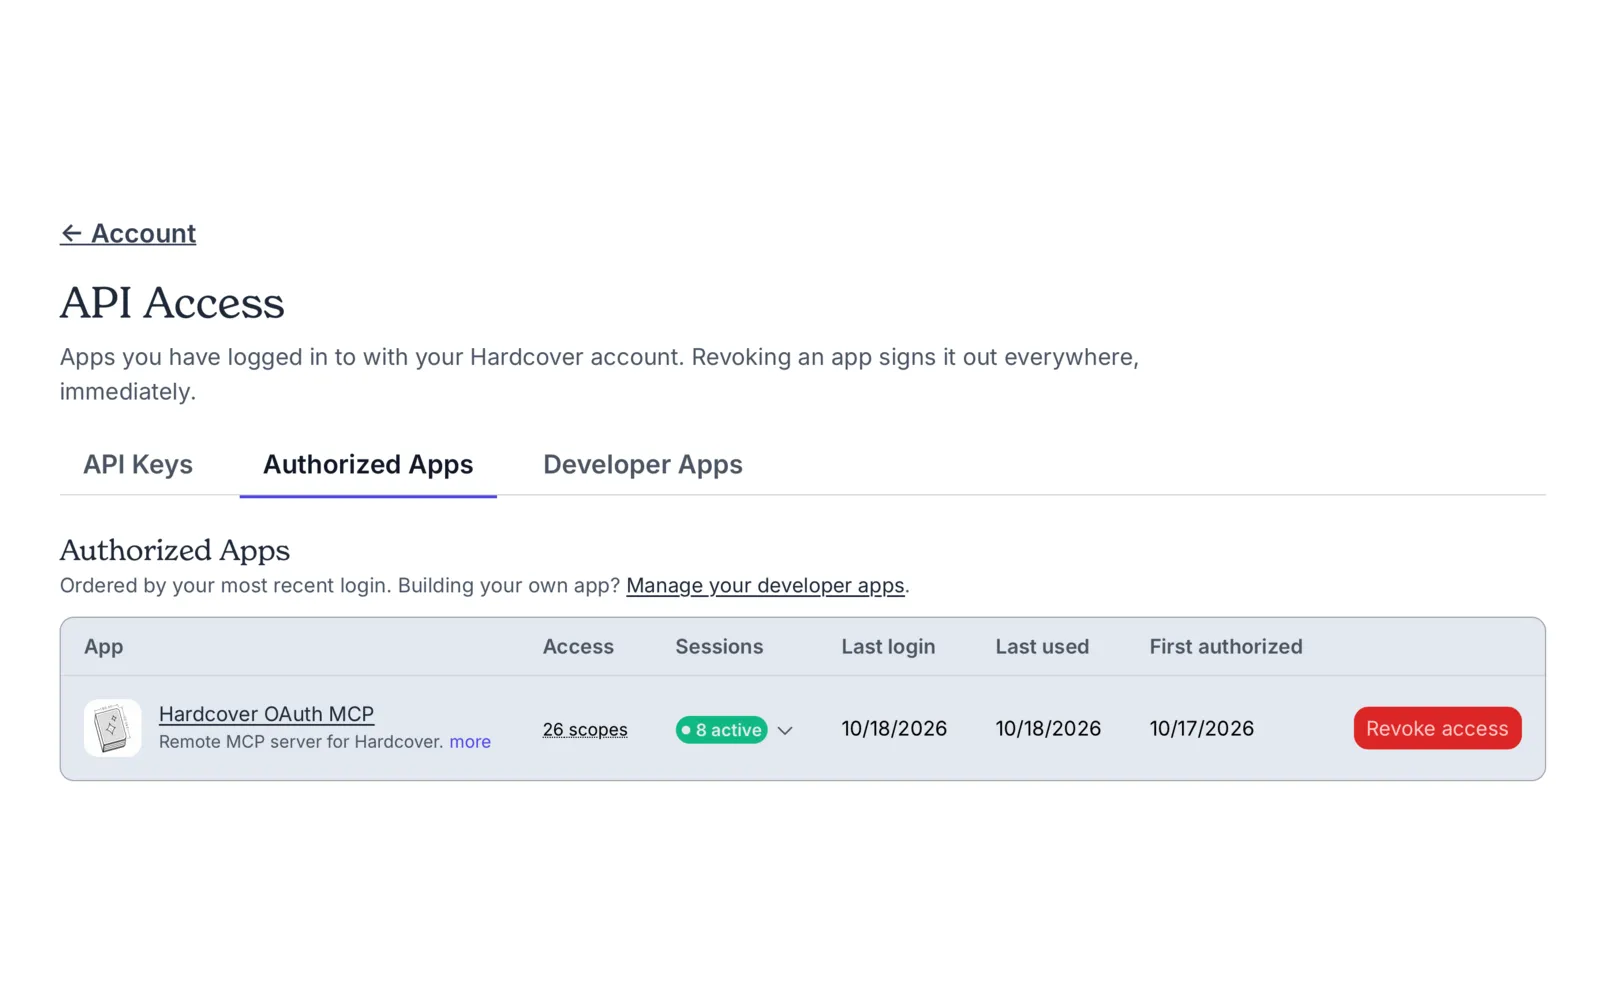This screenshot has height=1000, width=1600.
Task: Expand sessions with the chevron arrow
Action: [x=785, y=731]
